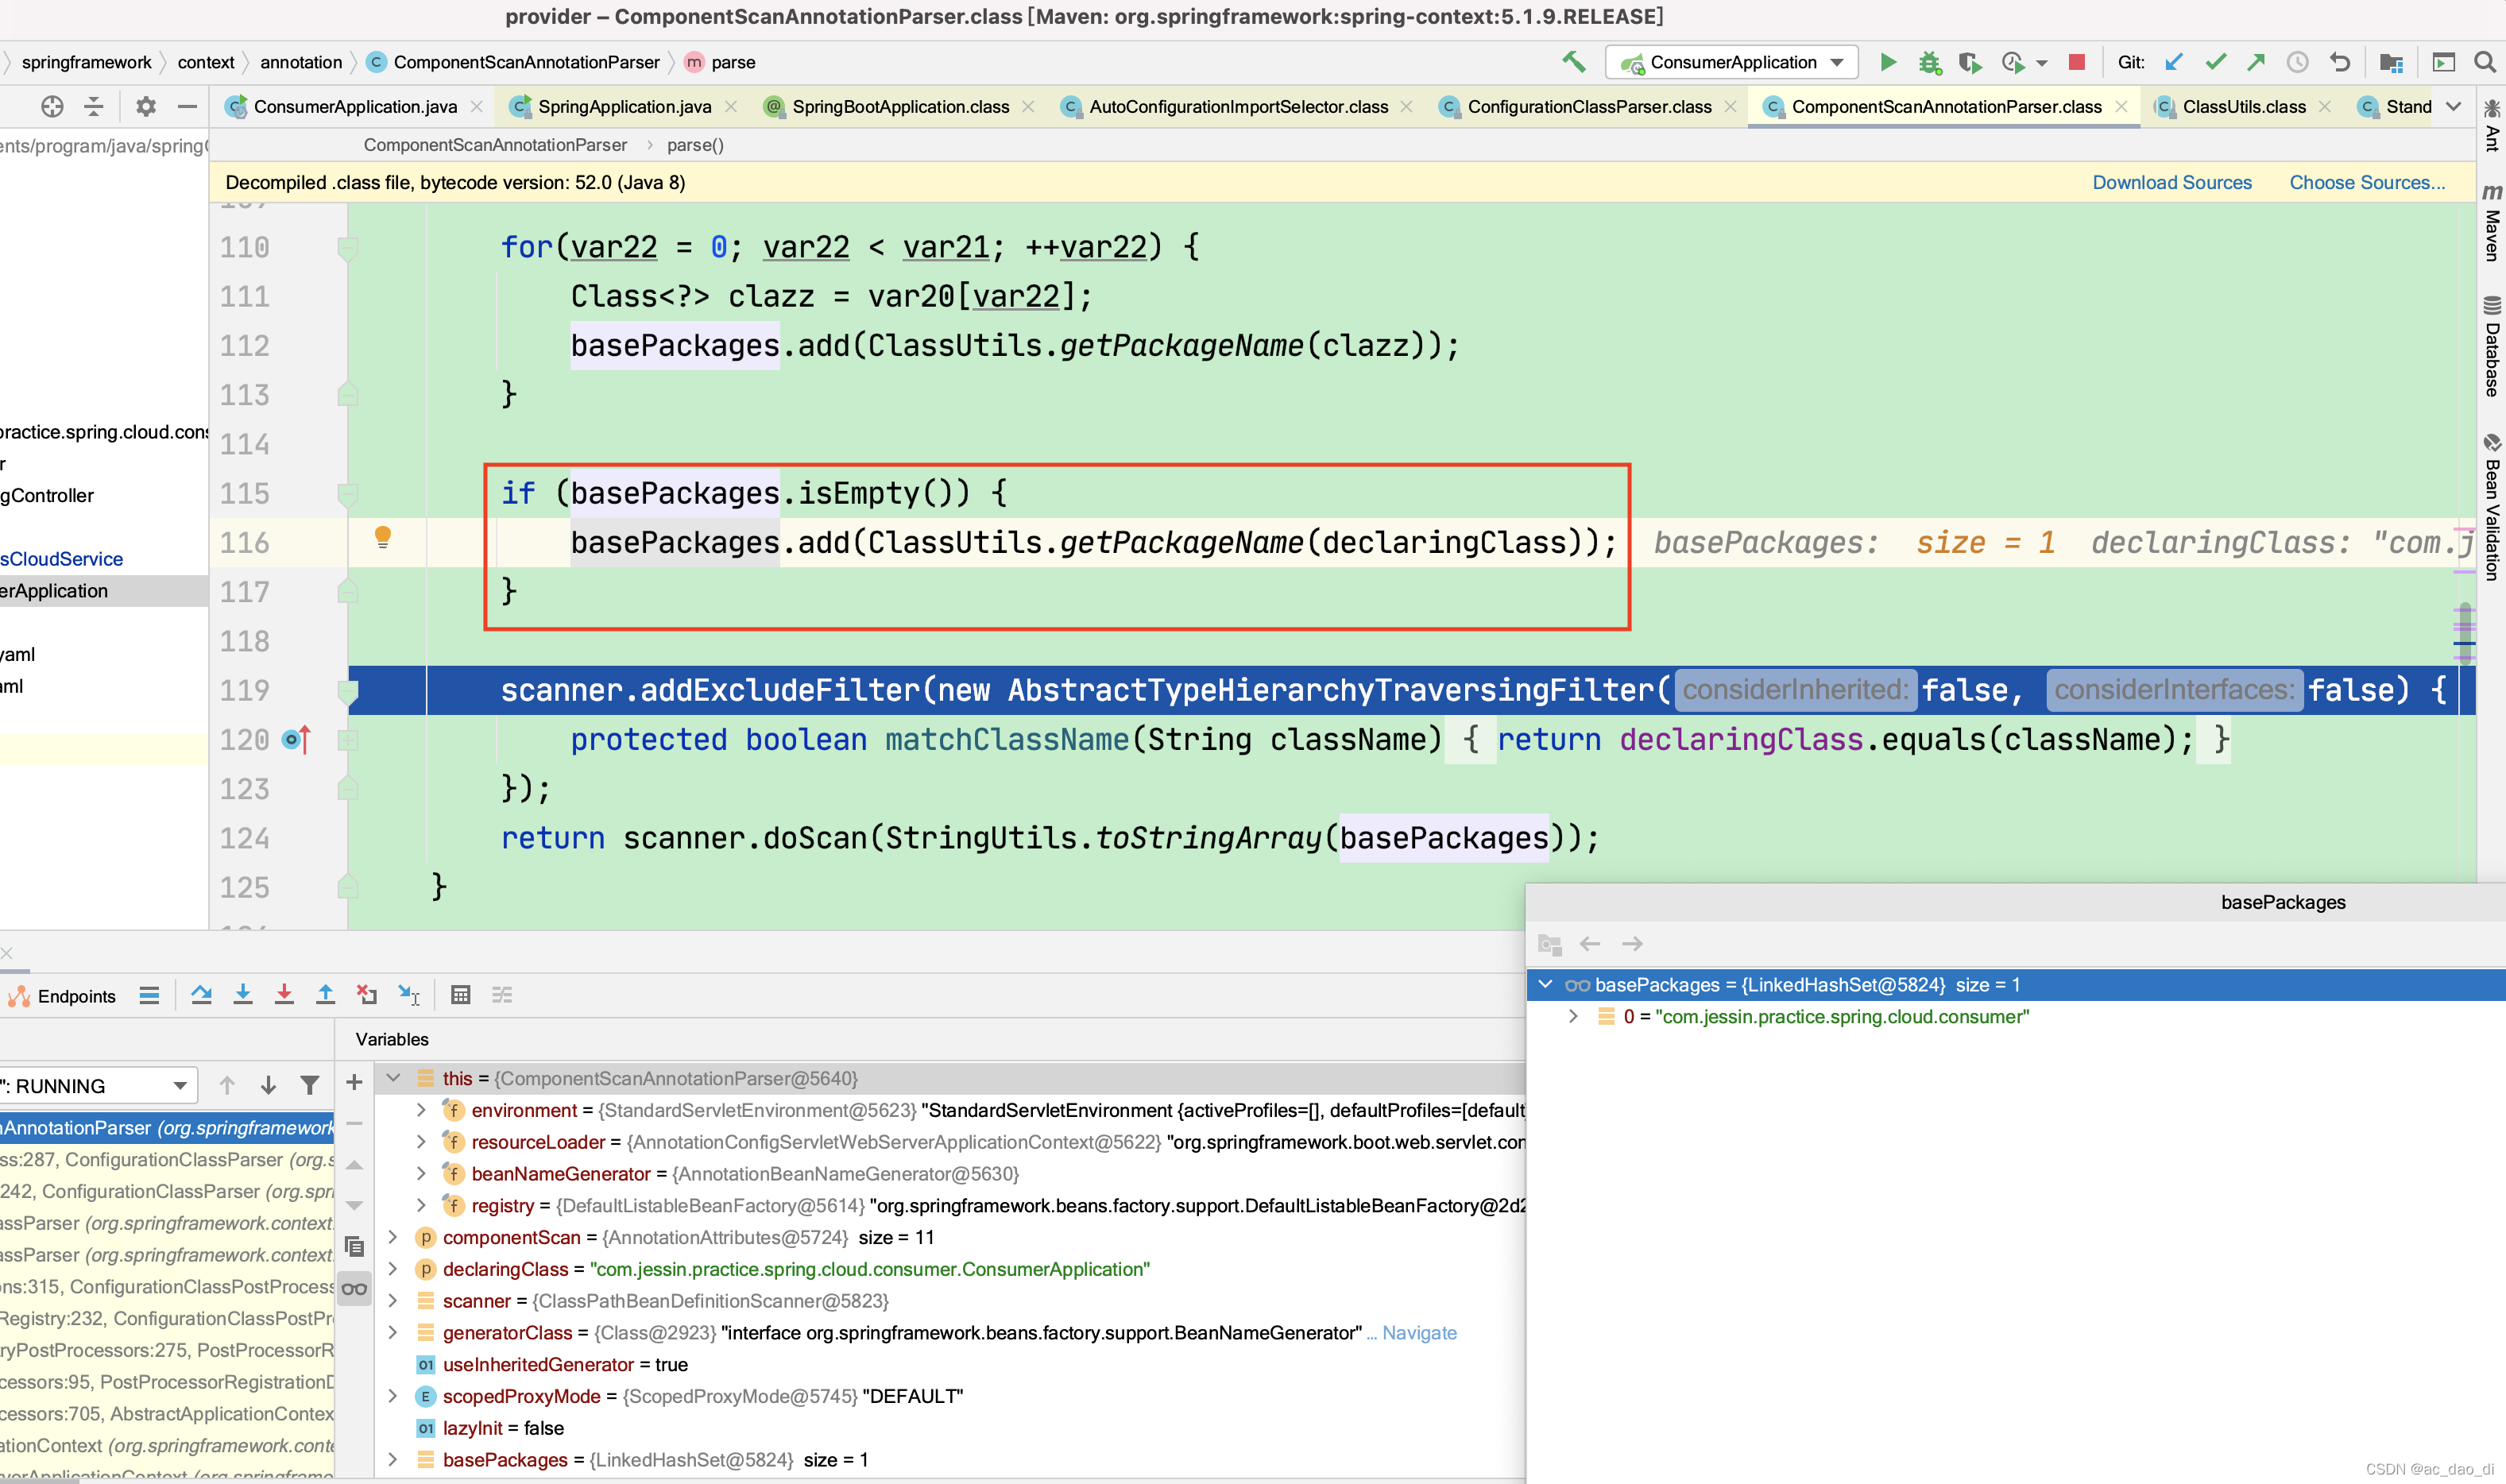The width and height of the screenshot is (2506, 1484).
Task: Open Run Anything window icon in toolbar
Action: tap(2443, 62)
